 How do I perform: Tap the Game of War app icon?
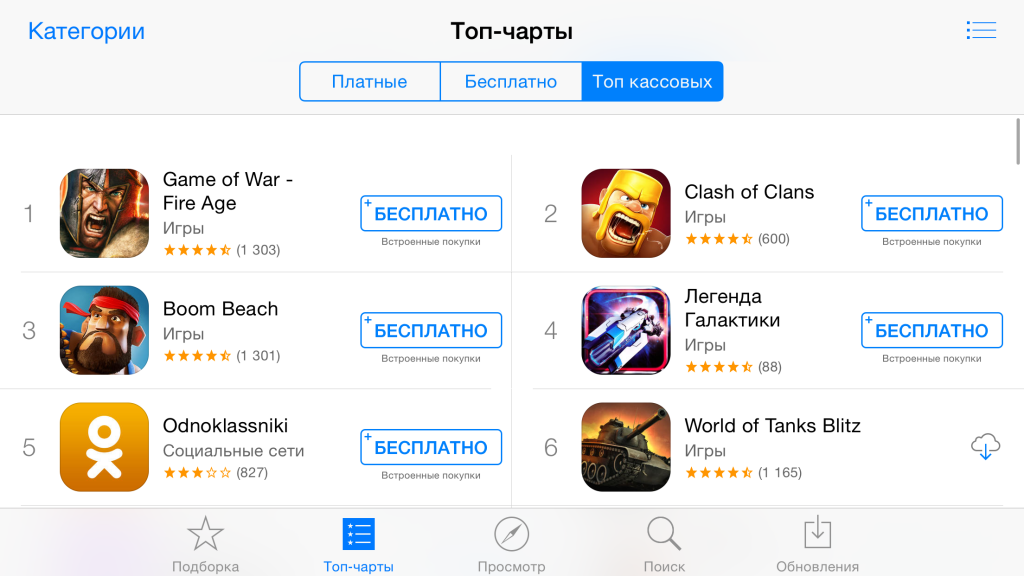pos(104,214)
